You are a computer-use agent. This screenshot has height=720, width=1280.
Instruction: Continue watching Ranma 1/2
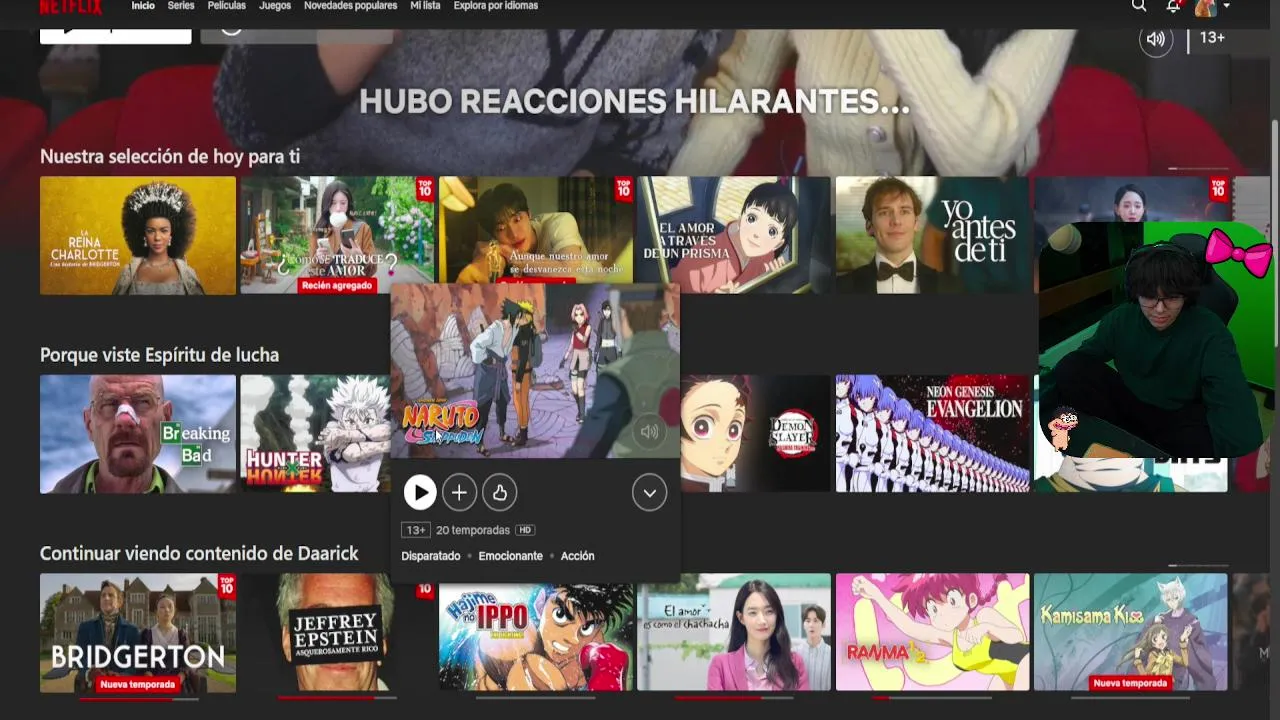click(933, 632)
